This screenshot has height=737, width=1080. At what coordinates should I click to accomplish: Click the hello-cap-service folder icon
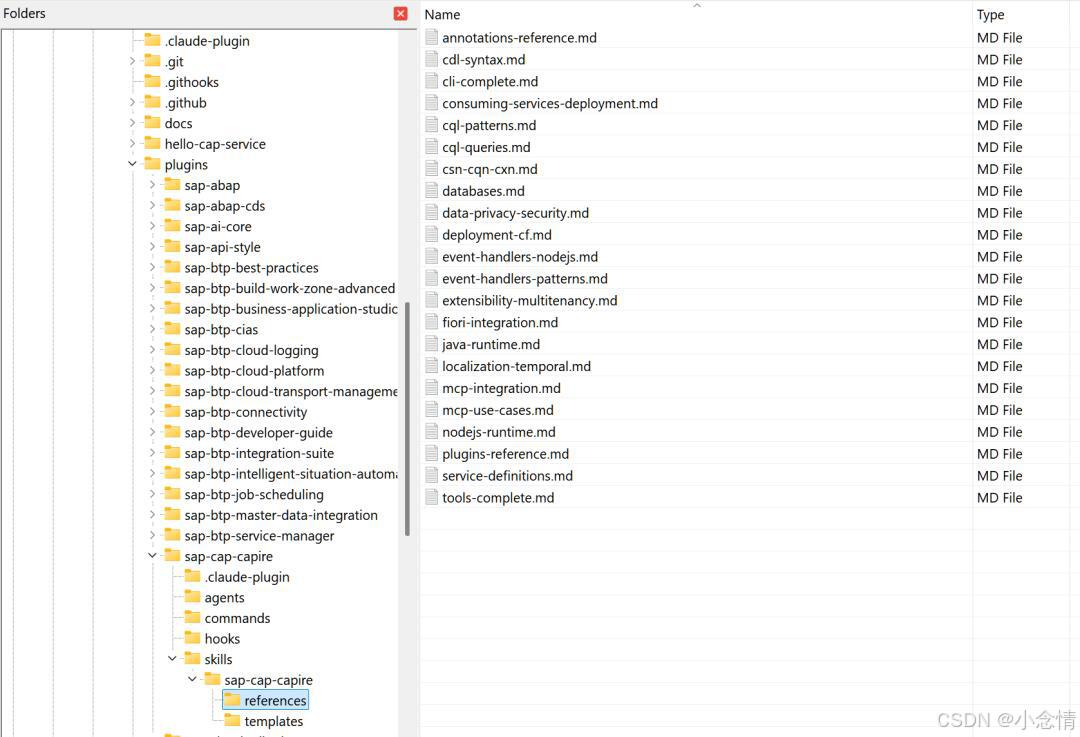152,143
